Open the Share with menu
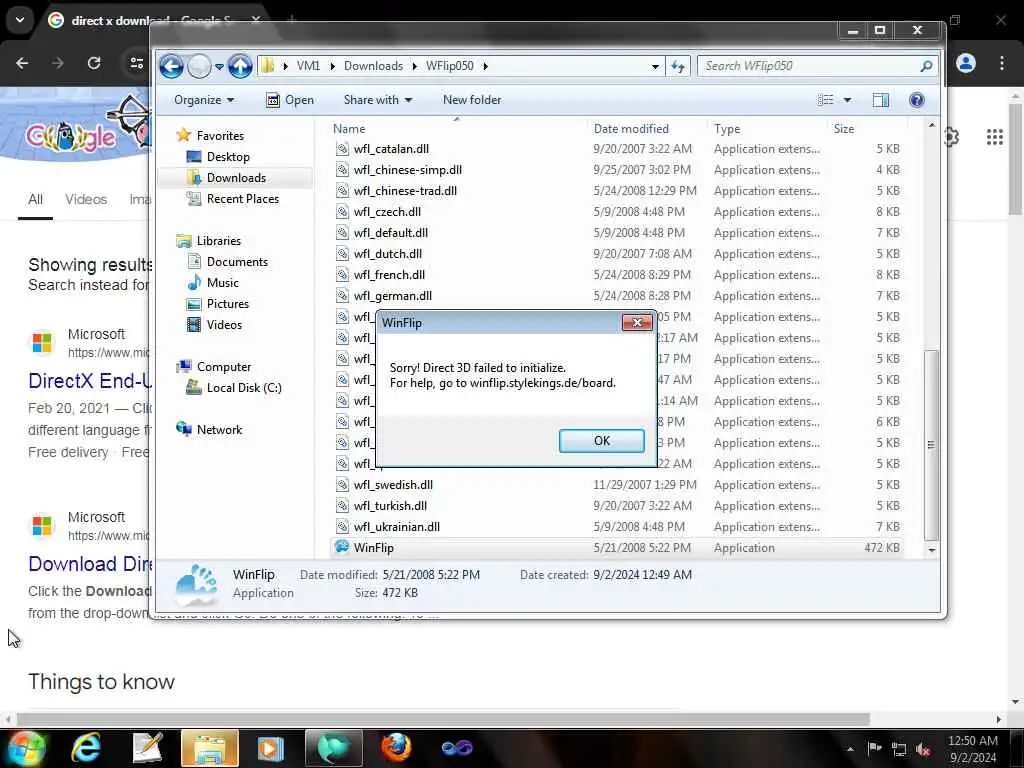The image size is (1024, 768). pyautogui.click(x=377, y=100)
